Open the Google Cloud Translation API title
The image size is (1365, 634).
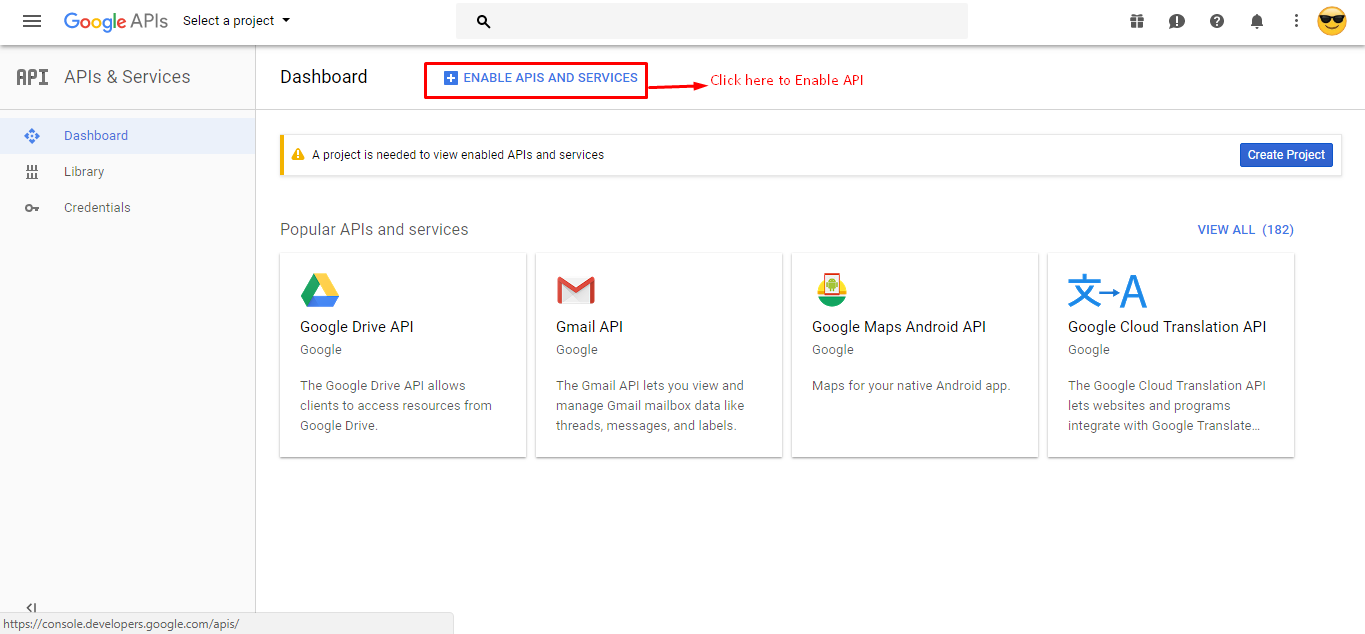[1167, 327]
